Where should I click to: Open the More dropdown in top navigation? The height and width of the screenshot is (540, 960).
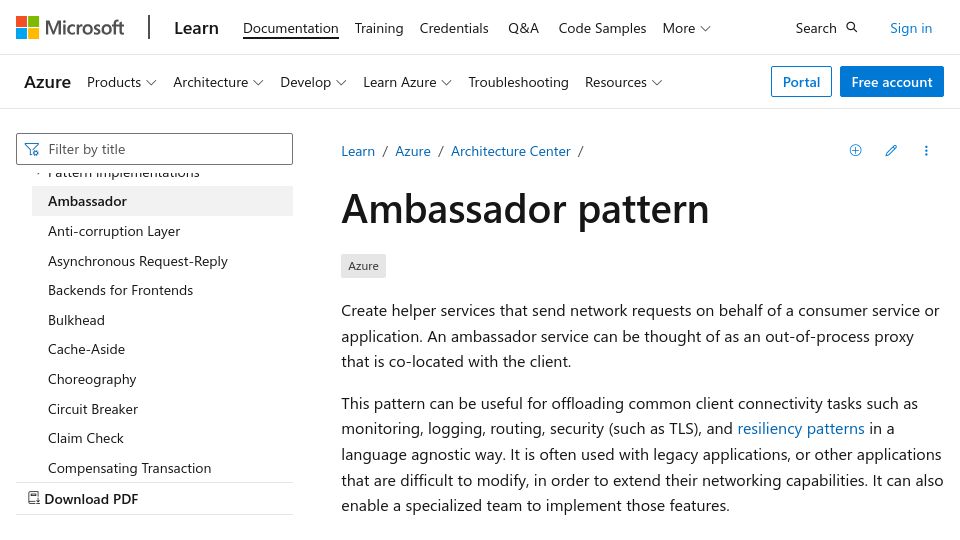click(x=686, y=28)
